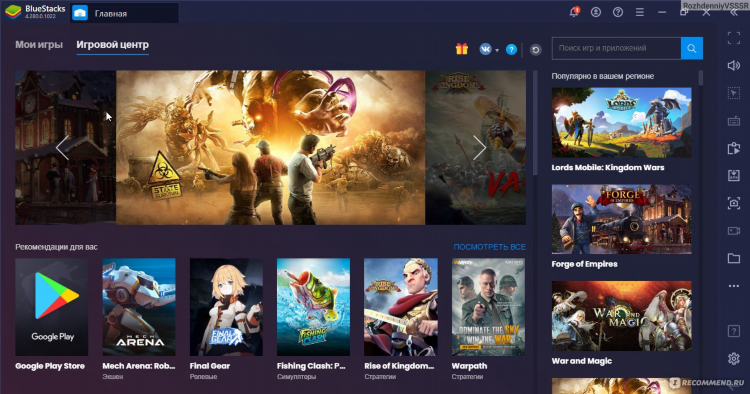This screenshot has height=394, width=750.
Task: Switch to the Игровой центр tab
Action: point(112,44)
